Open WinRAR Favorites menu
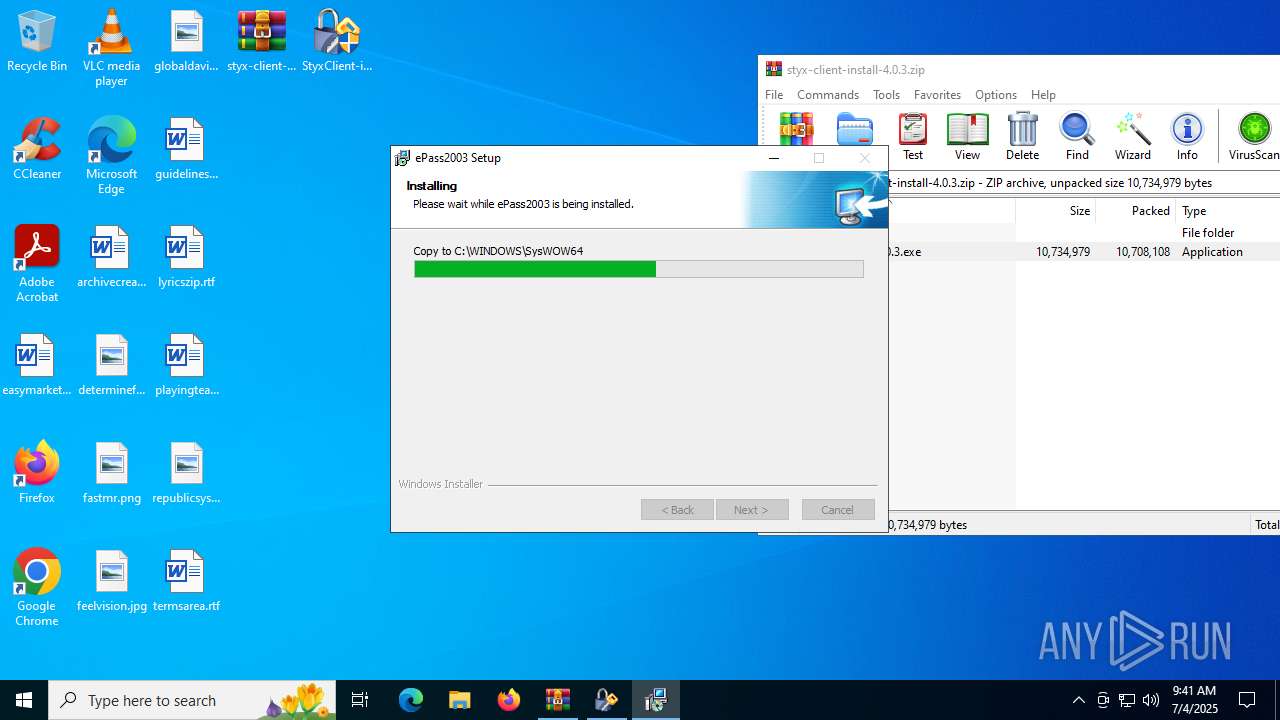The image size is (1280, 720). pyautogui.click(x=937, y=94)
